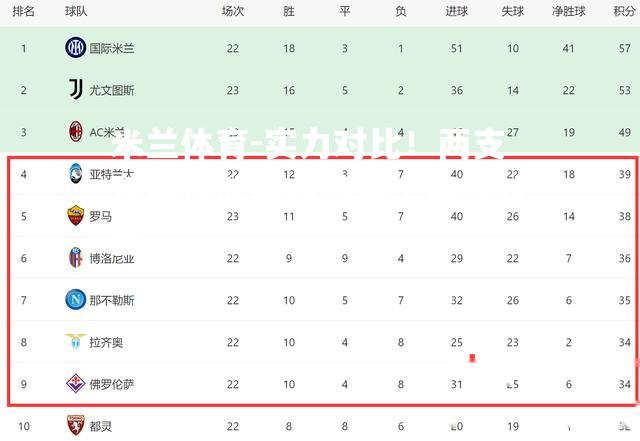Click the 进球 column header
Viewport: 640px width, 441px height.
coord(457,11)
